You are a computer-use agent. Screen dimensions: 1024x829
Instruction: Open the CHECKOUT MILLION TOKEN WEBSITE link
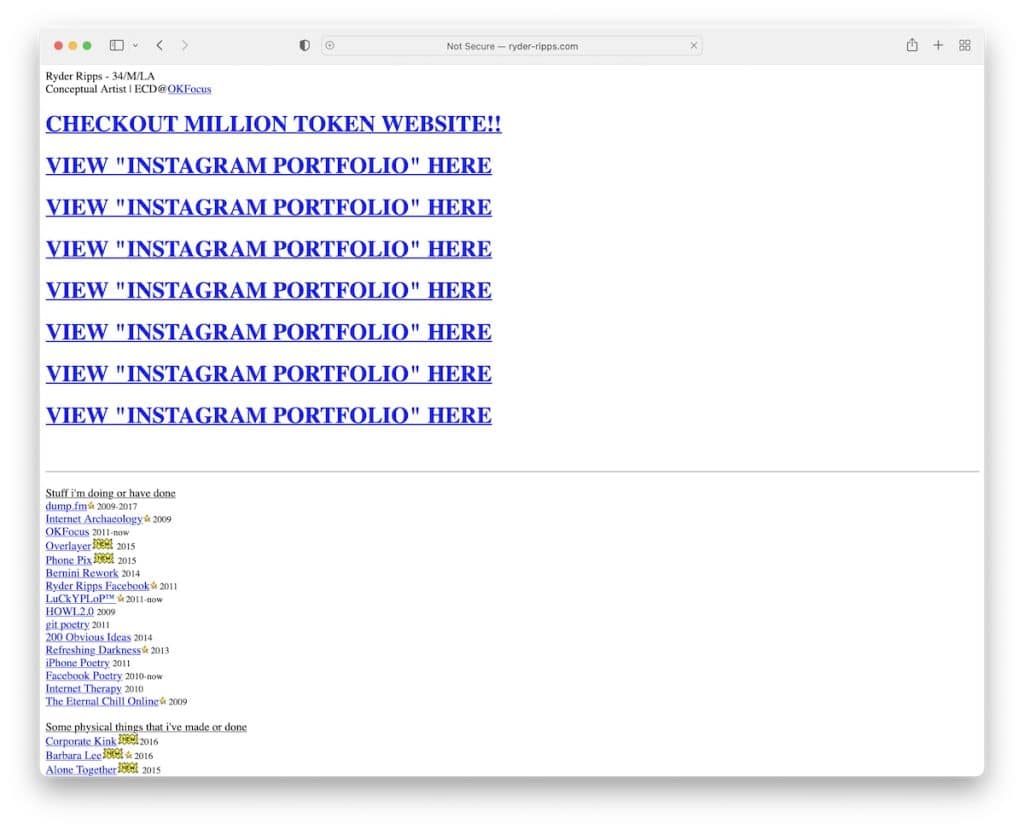click(273, 124)
